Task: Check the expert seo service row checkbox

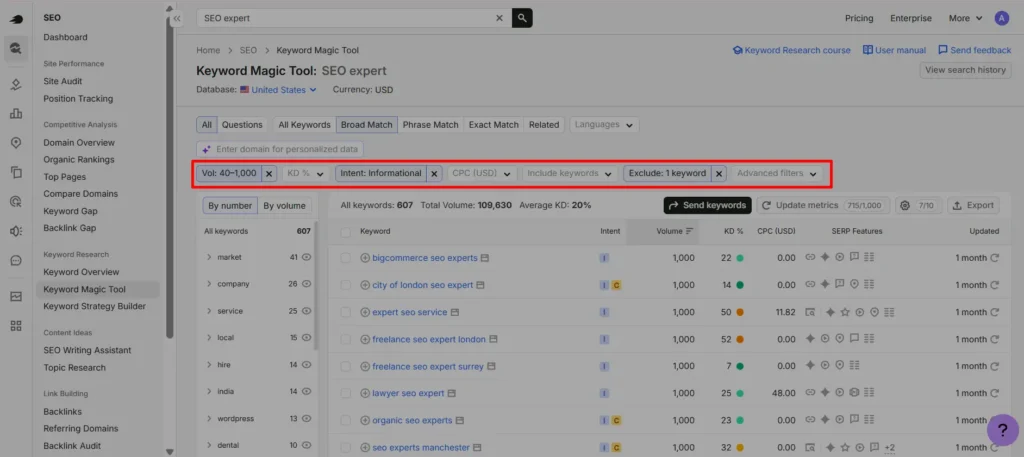Action: 345,312
